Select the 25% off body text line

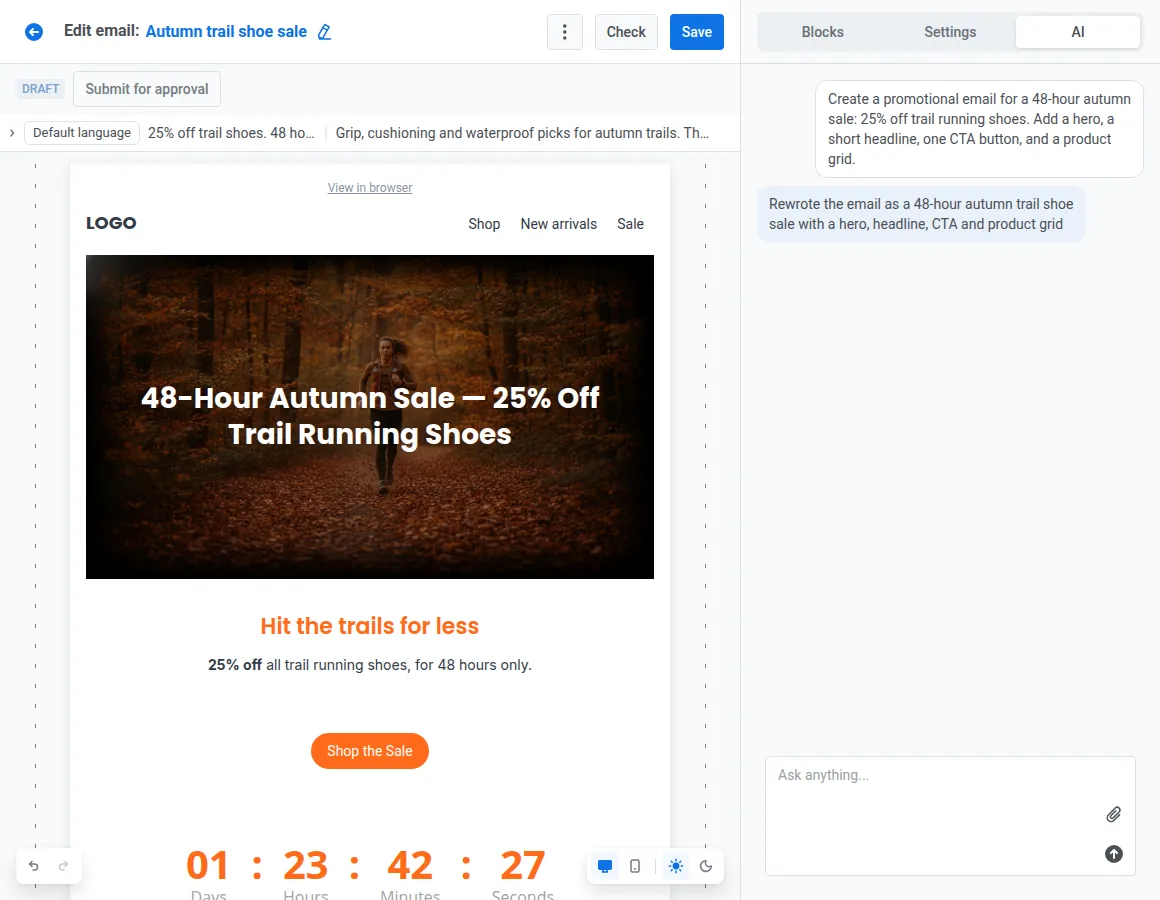click(x=370, y=665)
